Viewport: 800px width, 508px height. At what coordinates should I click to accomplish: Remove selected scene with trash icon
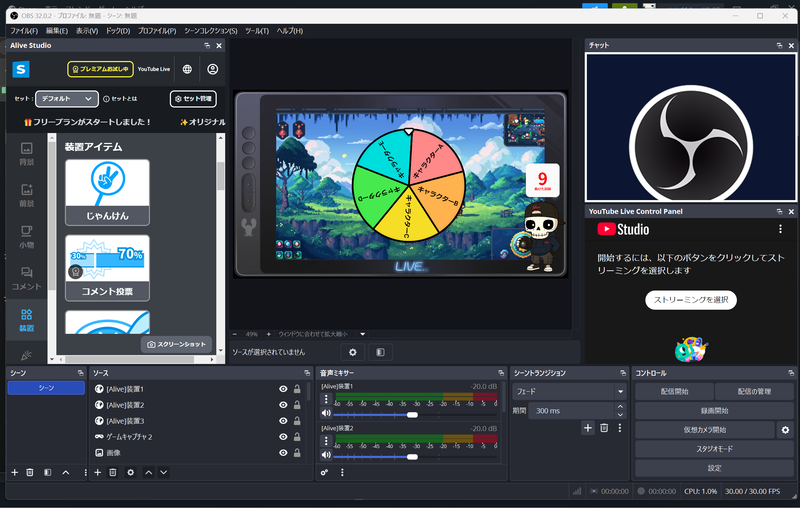coord(30,472)
